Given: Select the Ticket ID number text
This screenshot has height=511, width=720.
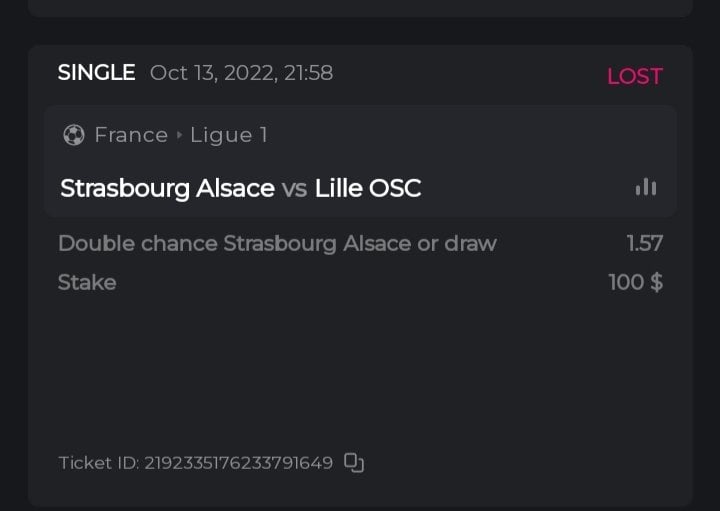Looking at the screenshot, I should (238, 463).
